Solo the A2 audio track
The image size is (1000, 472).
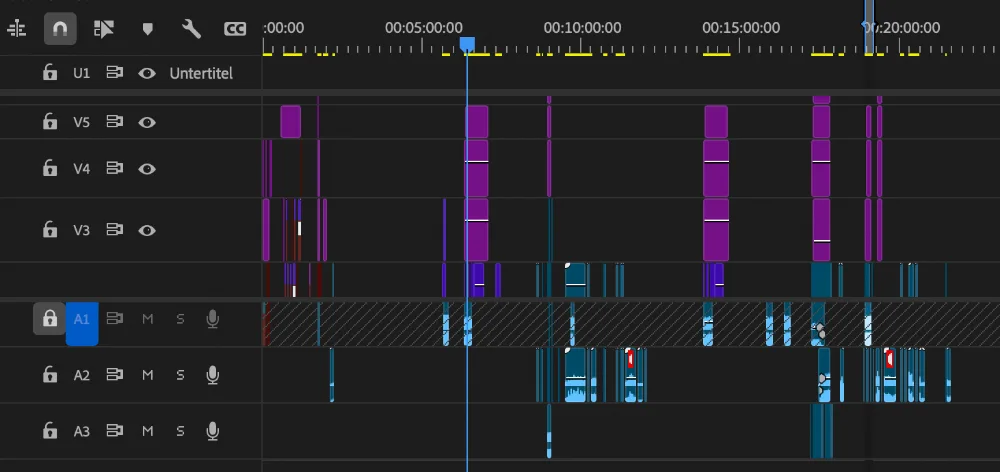180,375
